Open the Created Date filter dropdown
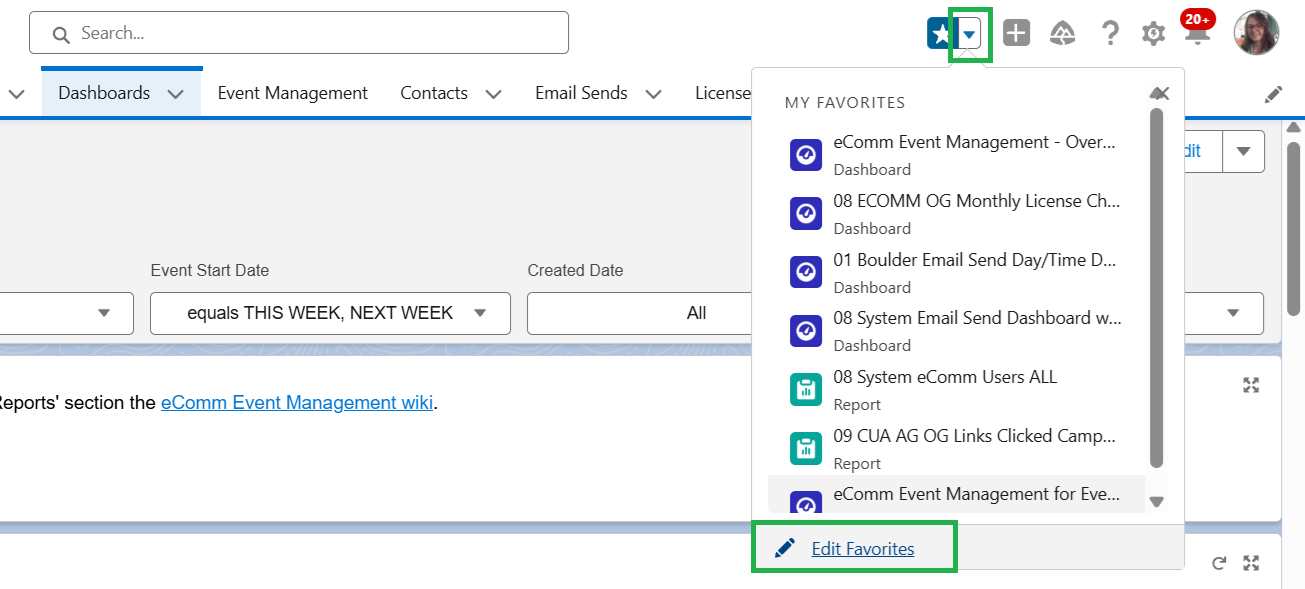1305x589 pixels. tap(640, 313)
